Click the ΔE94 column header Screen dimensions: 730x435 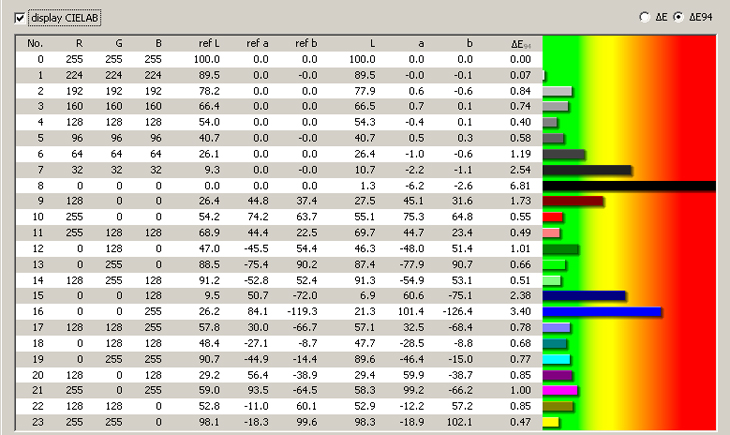(518, 43)
